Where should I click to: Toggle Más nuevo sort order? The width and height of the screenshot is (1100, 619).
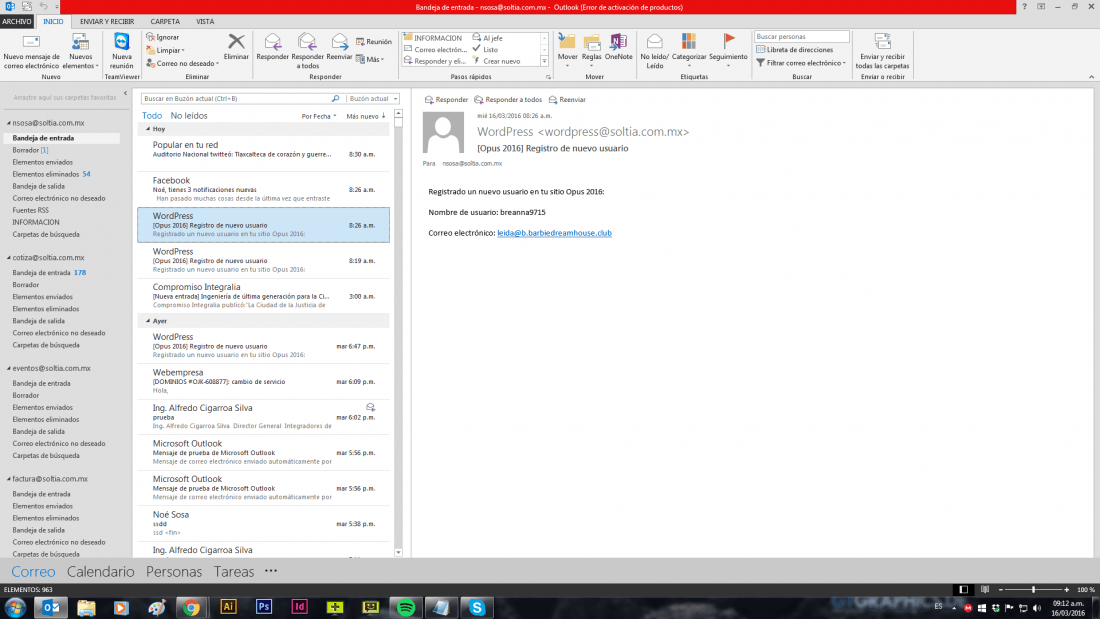[x=365, y=117]
